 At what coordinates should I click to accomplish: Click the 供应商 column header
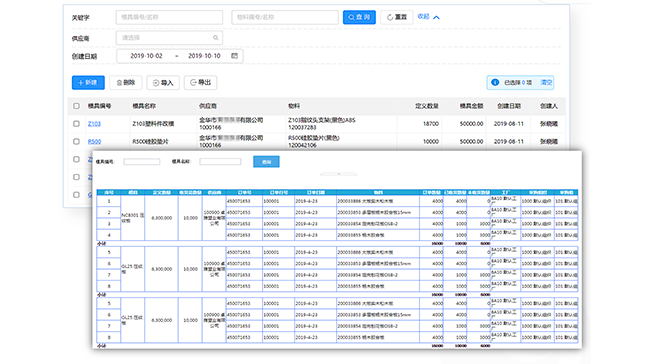[x=208, y=106]
